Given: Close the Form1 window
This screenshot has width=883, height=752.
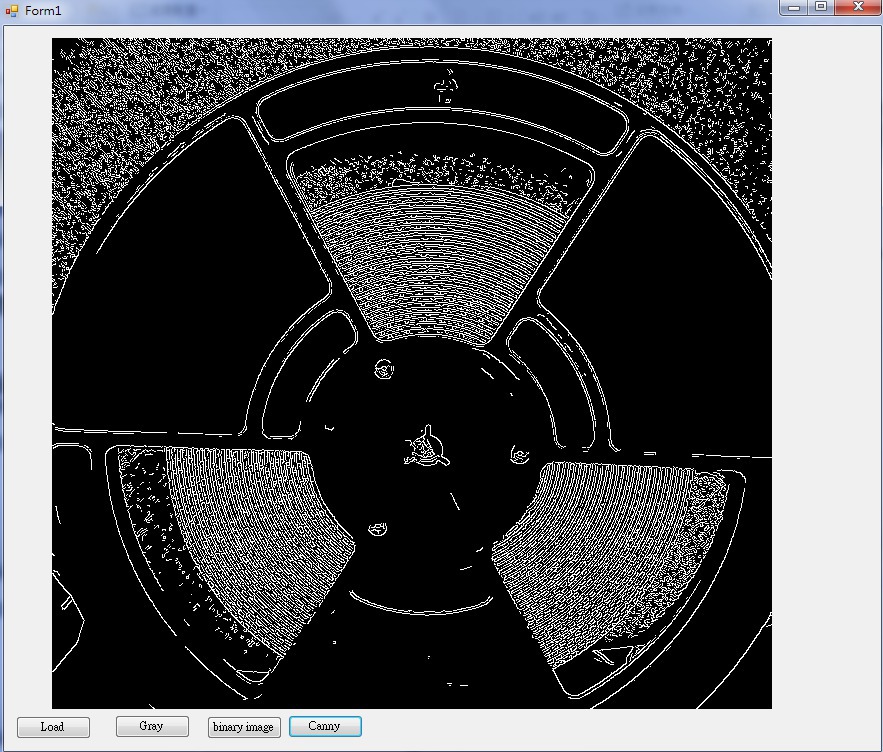Looking at the screenshot, I should (x=858, y=7).
